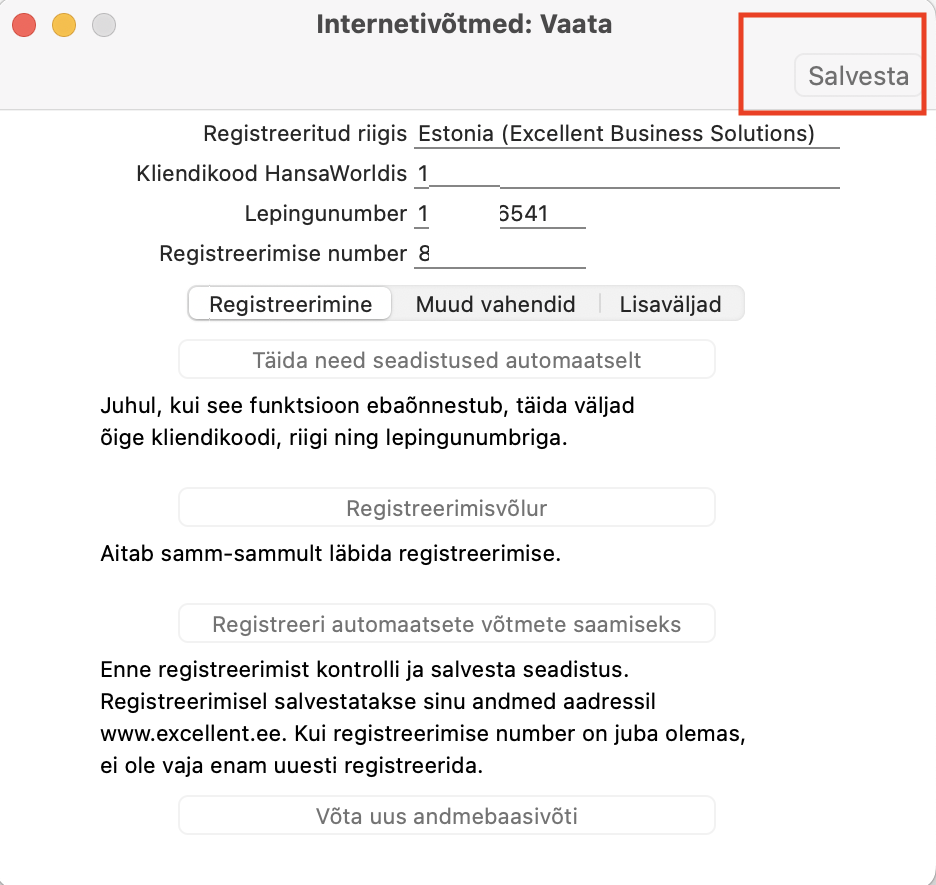
Task: Click the greyed-out zoom window button
Action: tap(104, 25)
